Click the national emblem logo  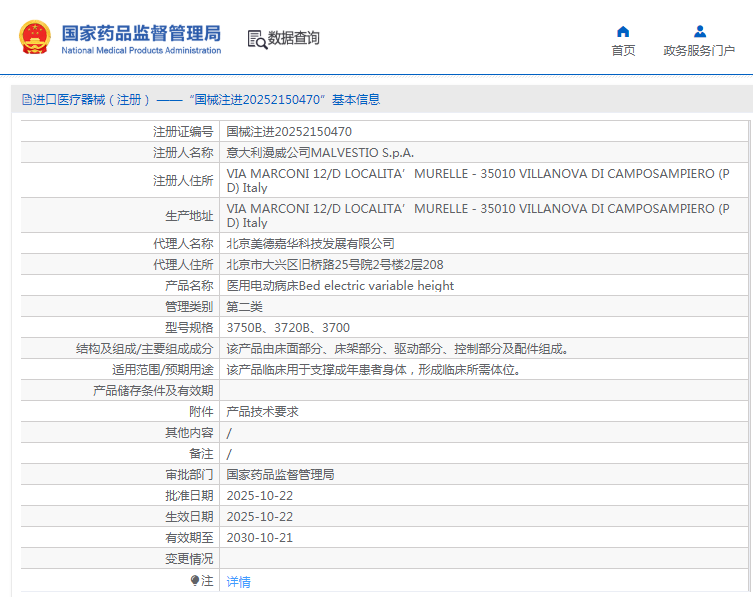[35, 37]
